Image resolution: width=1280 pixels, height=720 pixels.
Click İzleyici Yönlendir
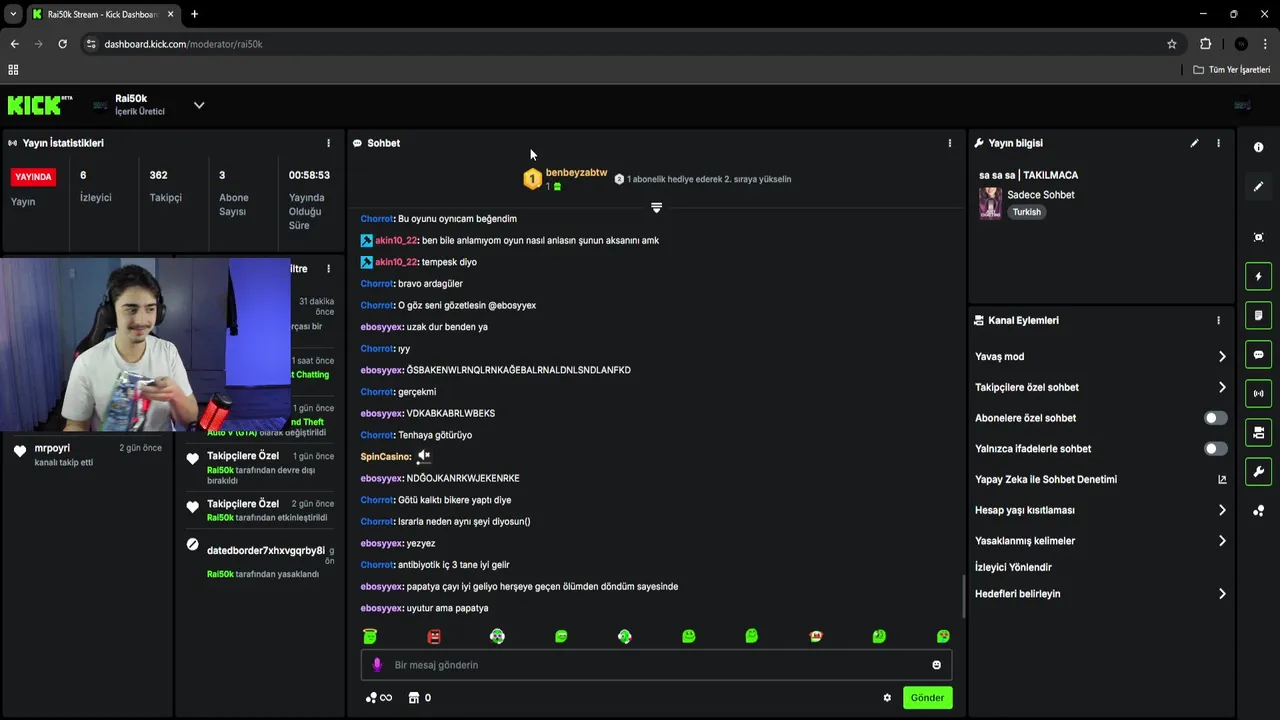click(x=1013, y=568)
